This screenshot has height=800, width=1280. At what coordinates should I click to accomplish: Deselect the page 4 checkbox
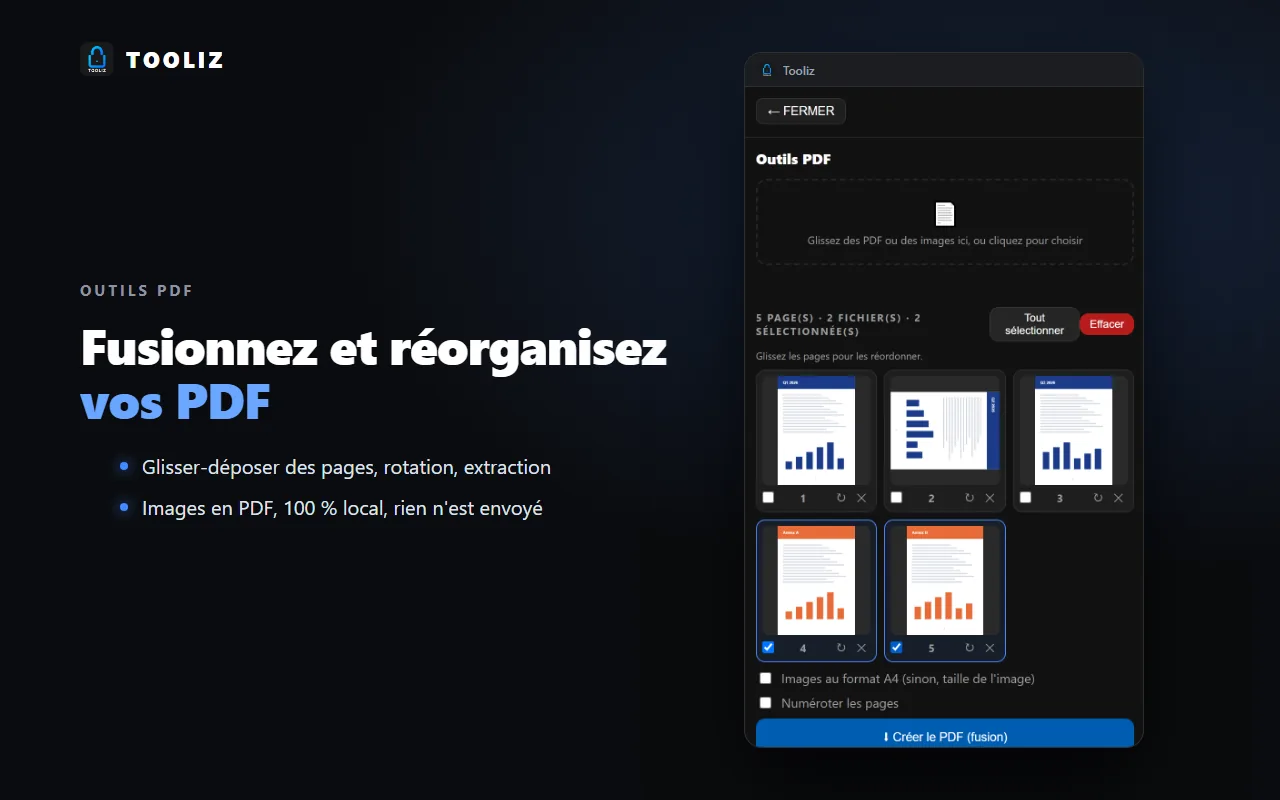[x=768, y=647]
